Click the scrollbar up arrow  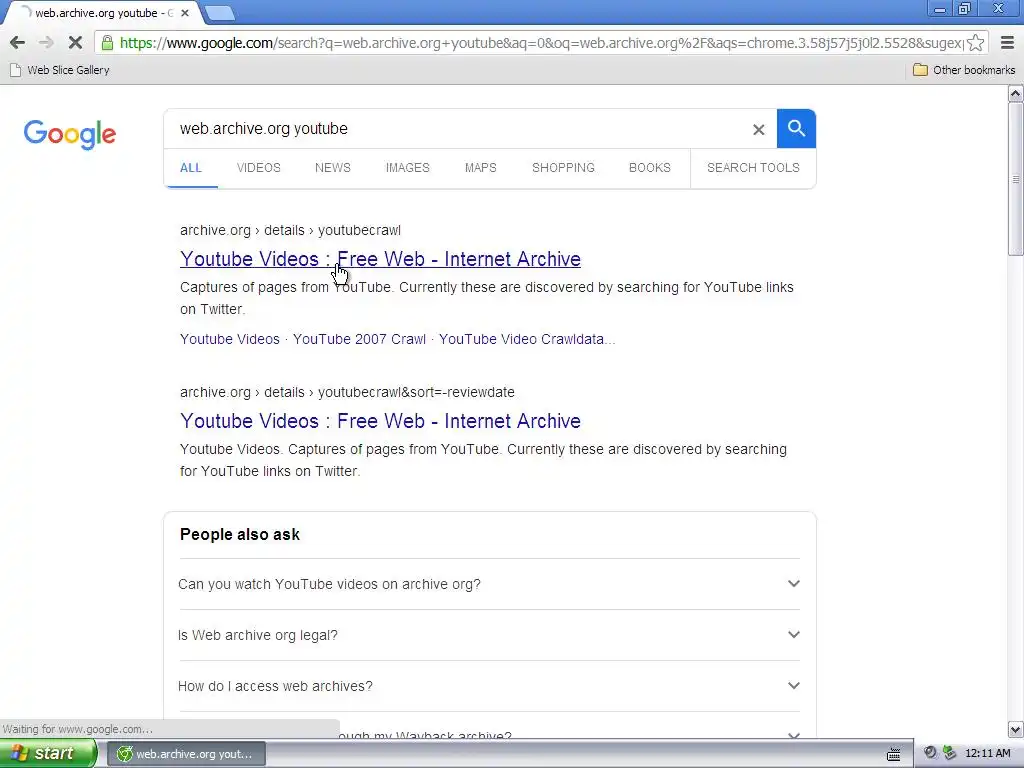click(x=1016, y=94)
